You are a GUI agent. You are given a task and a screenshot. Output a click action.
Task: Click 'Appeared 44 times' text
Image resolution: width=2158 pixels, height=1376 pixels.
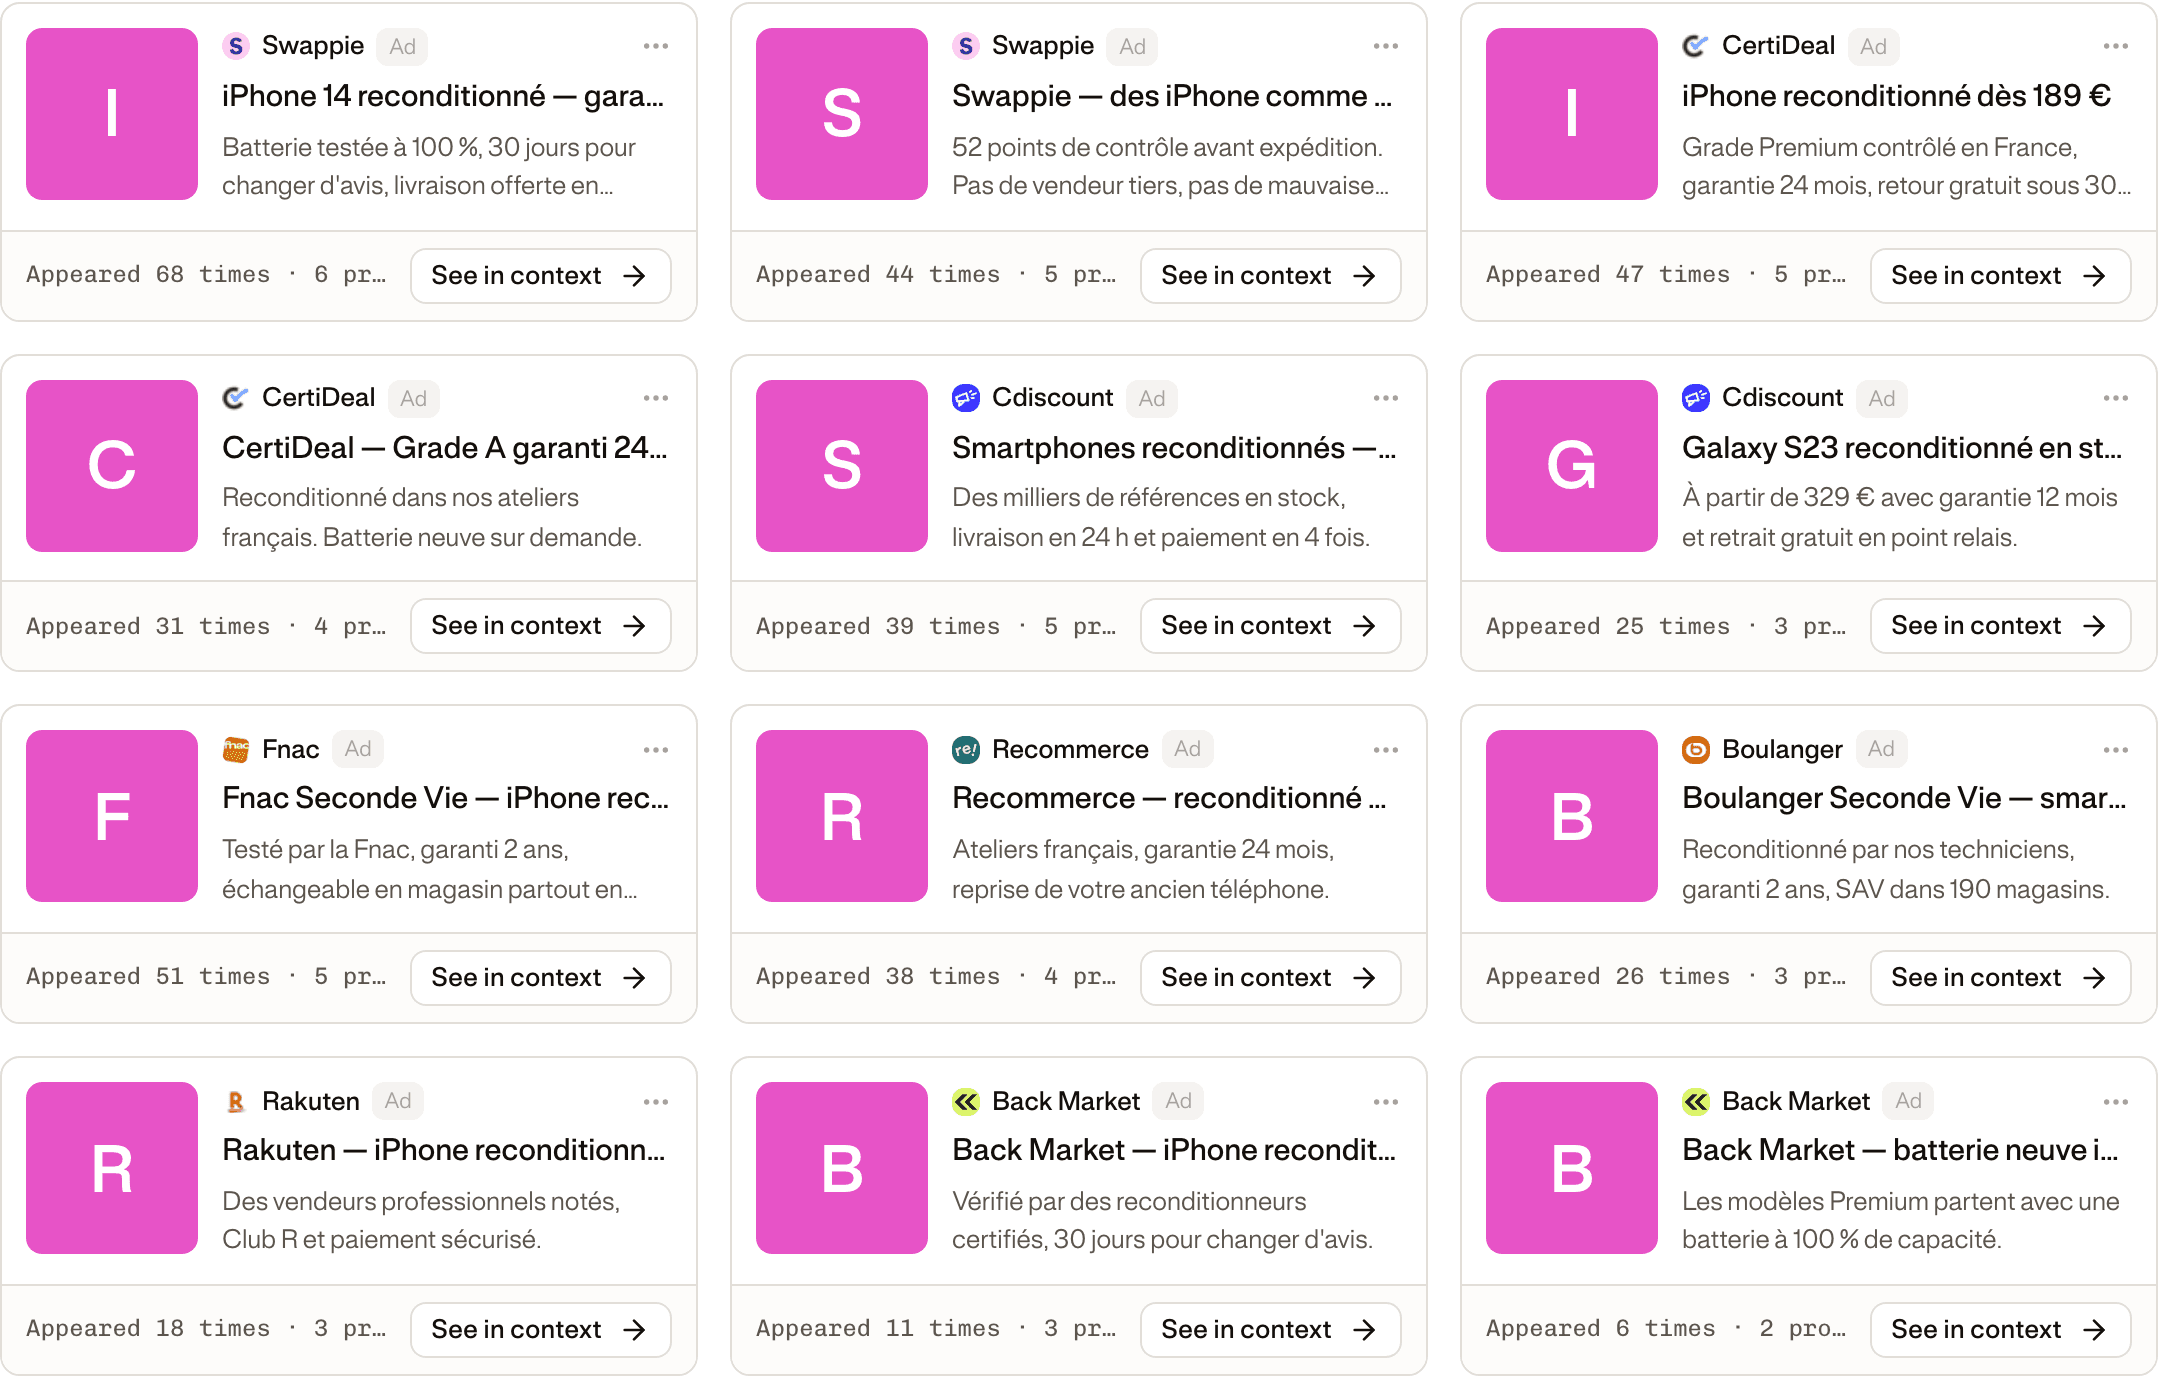click(x=878, y=275)
